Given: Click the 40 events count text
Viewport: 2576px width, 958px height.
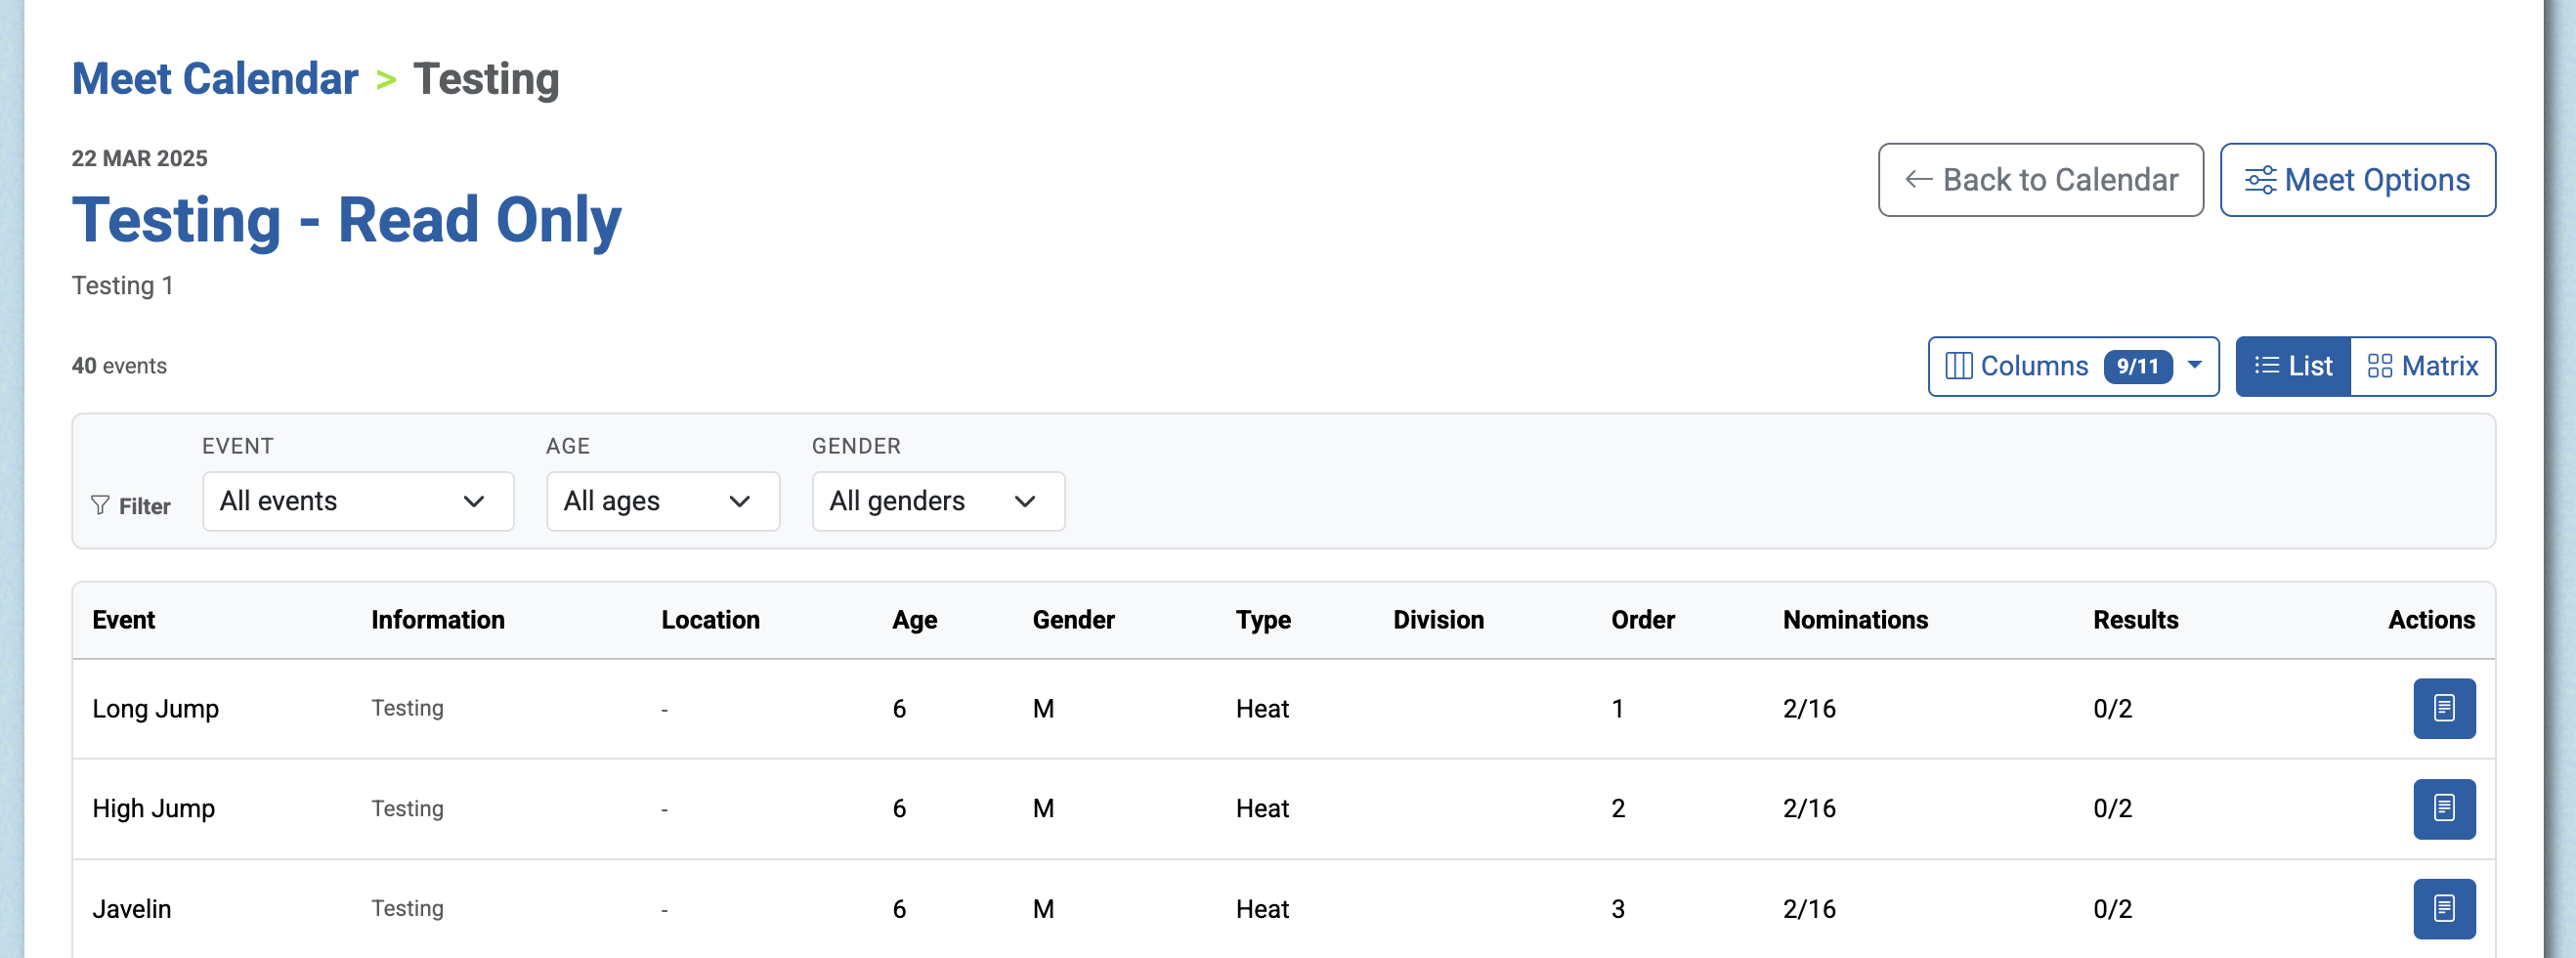Looking at the screenshot, I should click(x=119, y=366).
